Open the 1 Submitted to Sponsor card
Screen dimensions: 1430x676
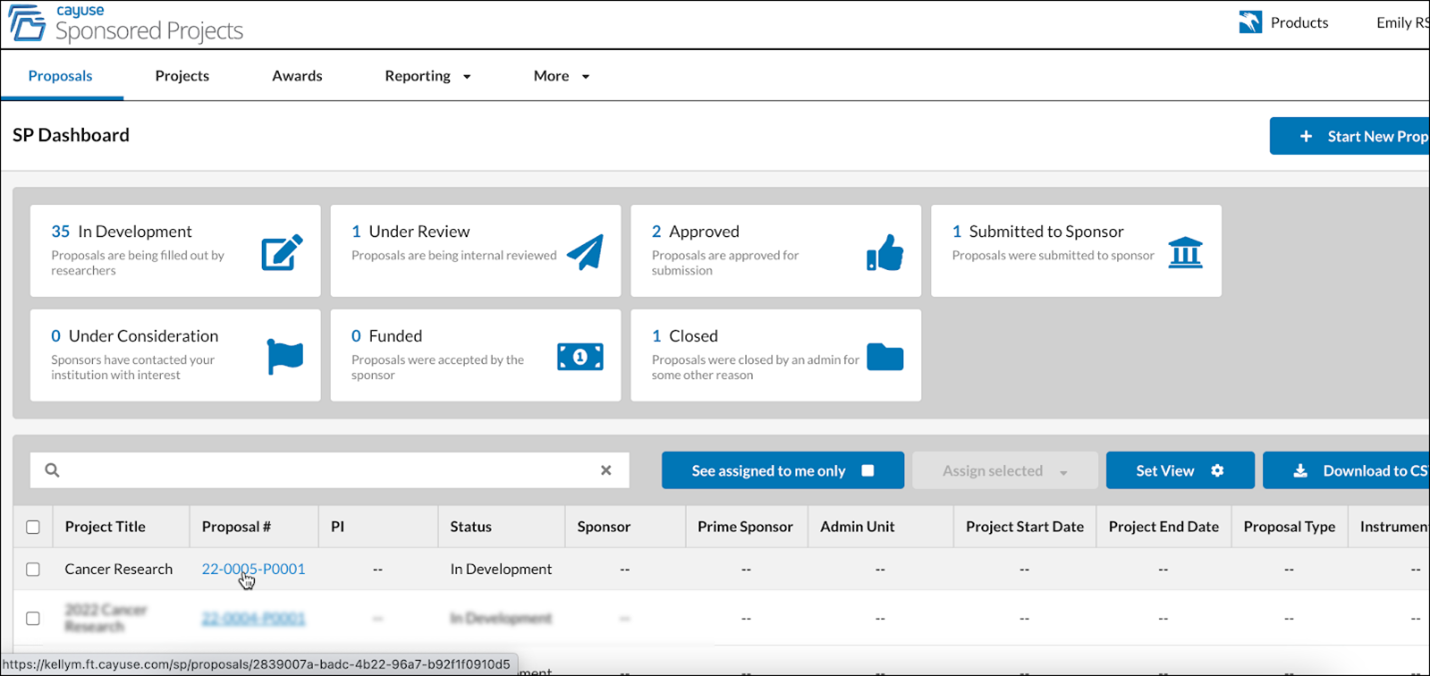1076,251
